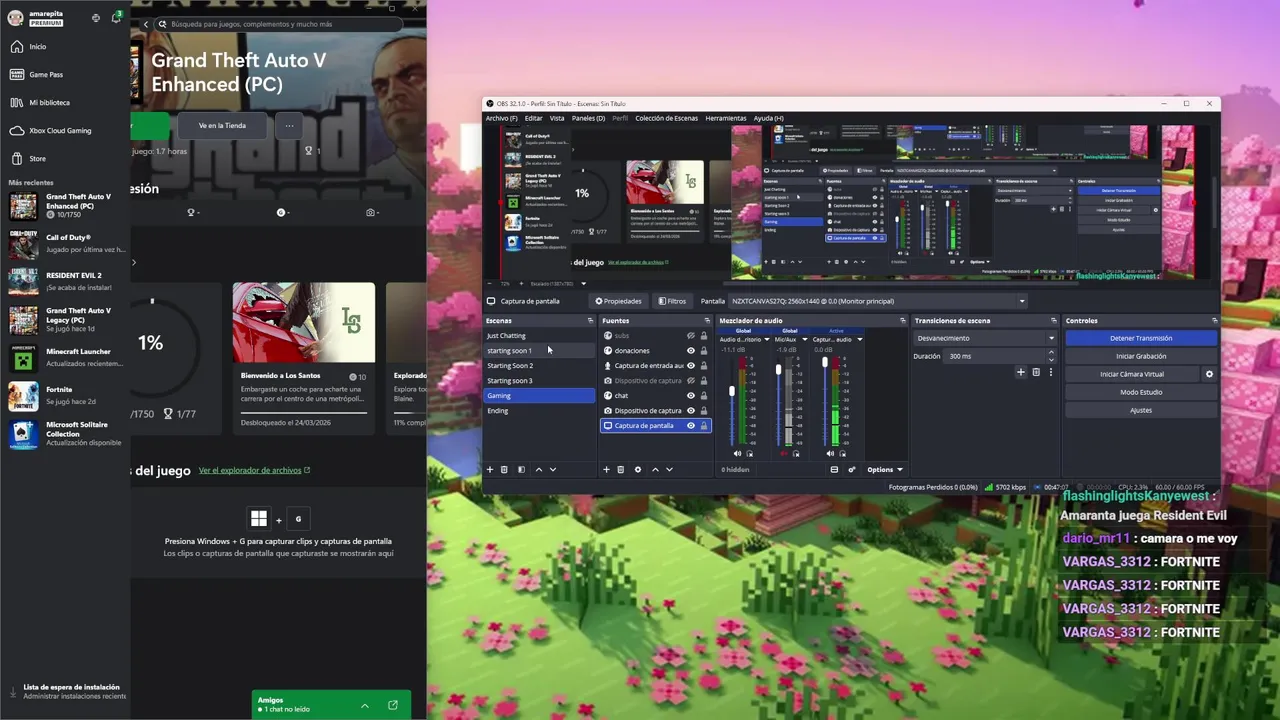1280x720 pixels.
Task: Increase transition Duración with stepper up arrow
Action: pyautogui.click(x=1051, y=352)
